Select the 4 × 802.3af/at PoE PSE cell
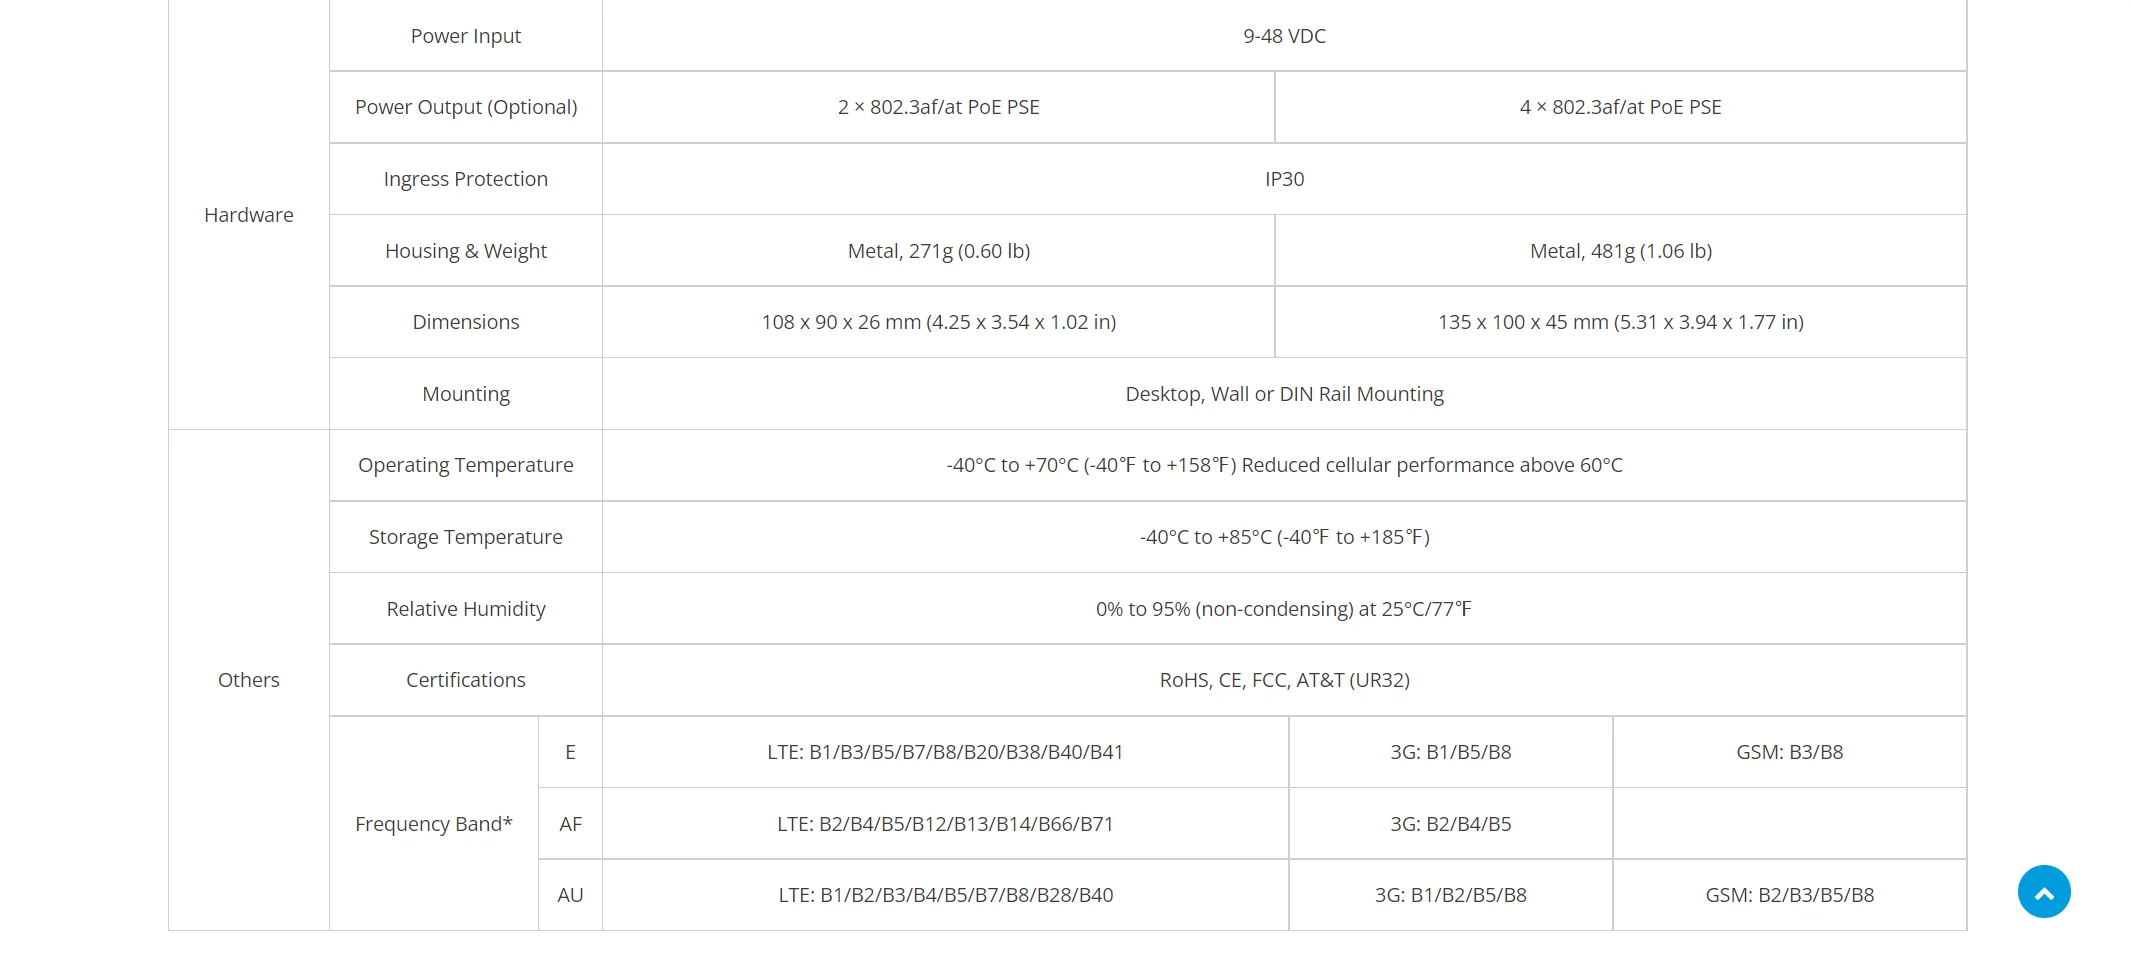Image resolution: width=2131 pixels, height=955 pixels. 1620,107
